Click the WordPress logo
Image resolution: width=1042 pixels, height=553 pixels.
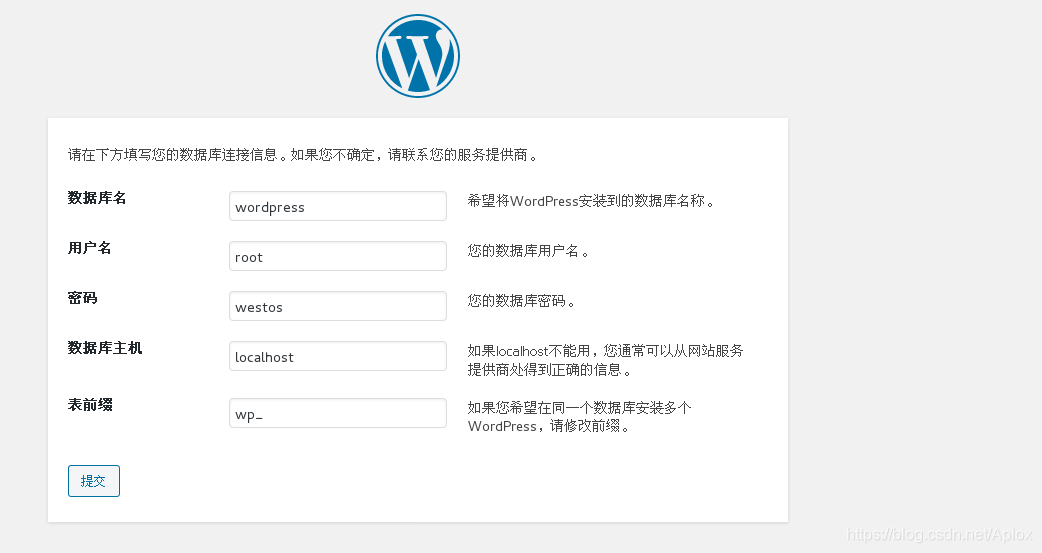[x=418, y=56]
